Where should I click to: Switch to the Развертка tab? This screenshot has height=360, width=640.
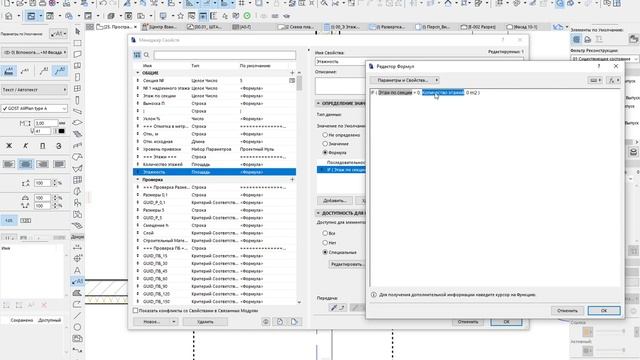(387, 27)
